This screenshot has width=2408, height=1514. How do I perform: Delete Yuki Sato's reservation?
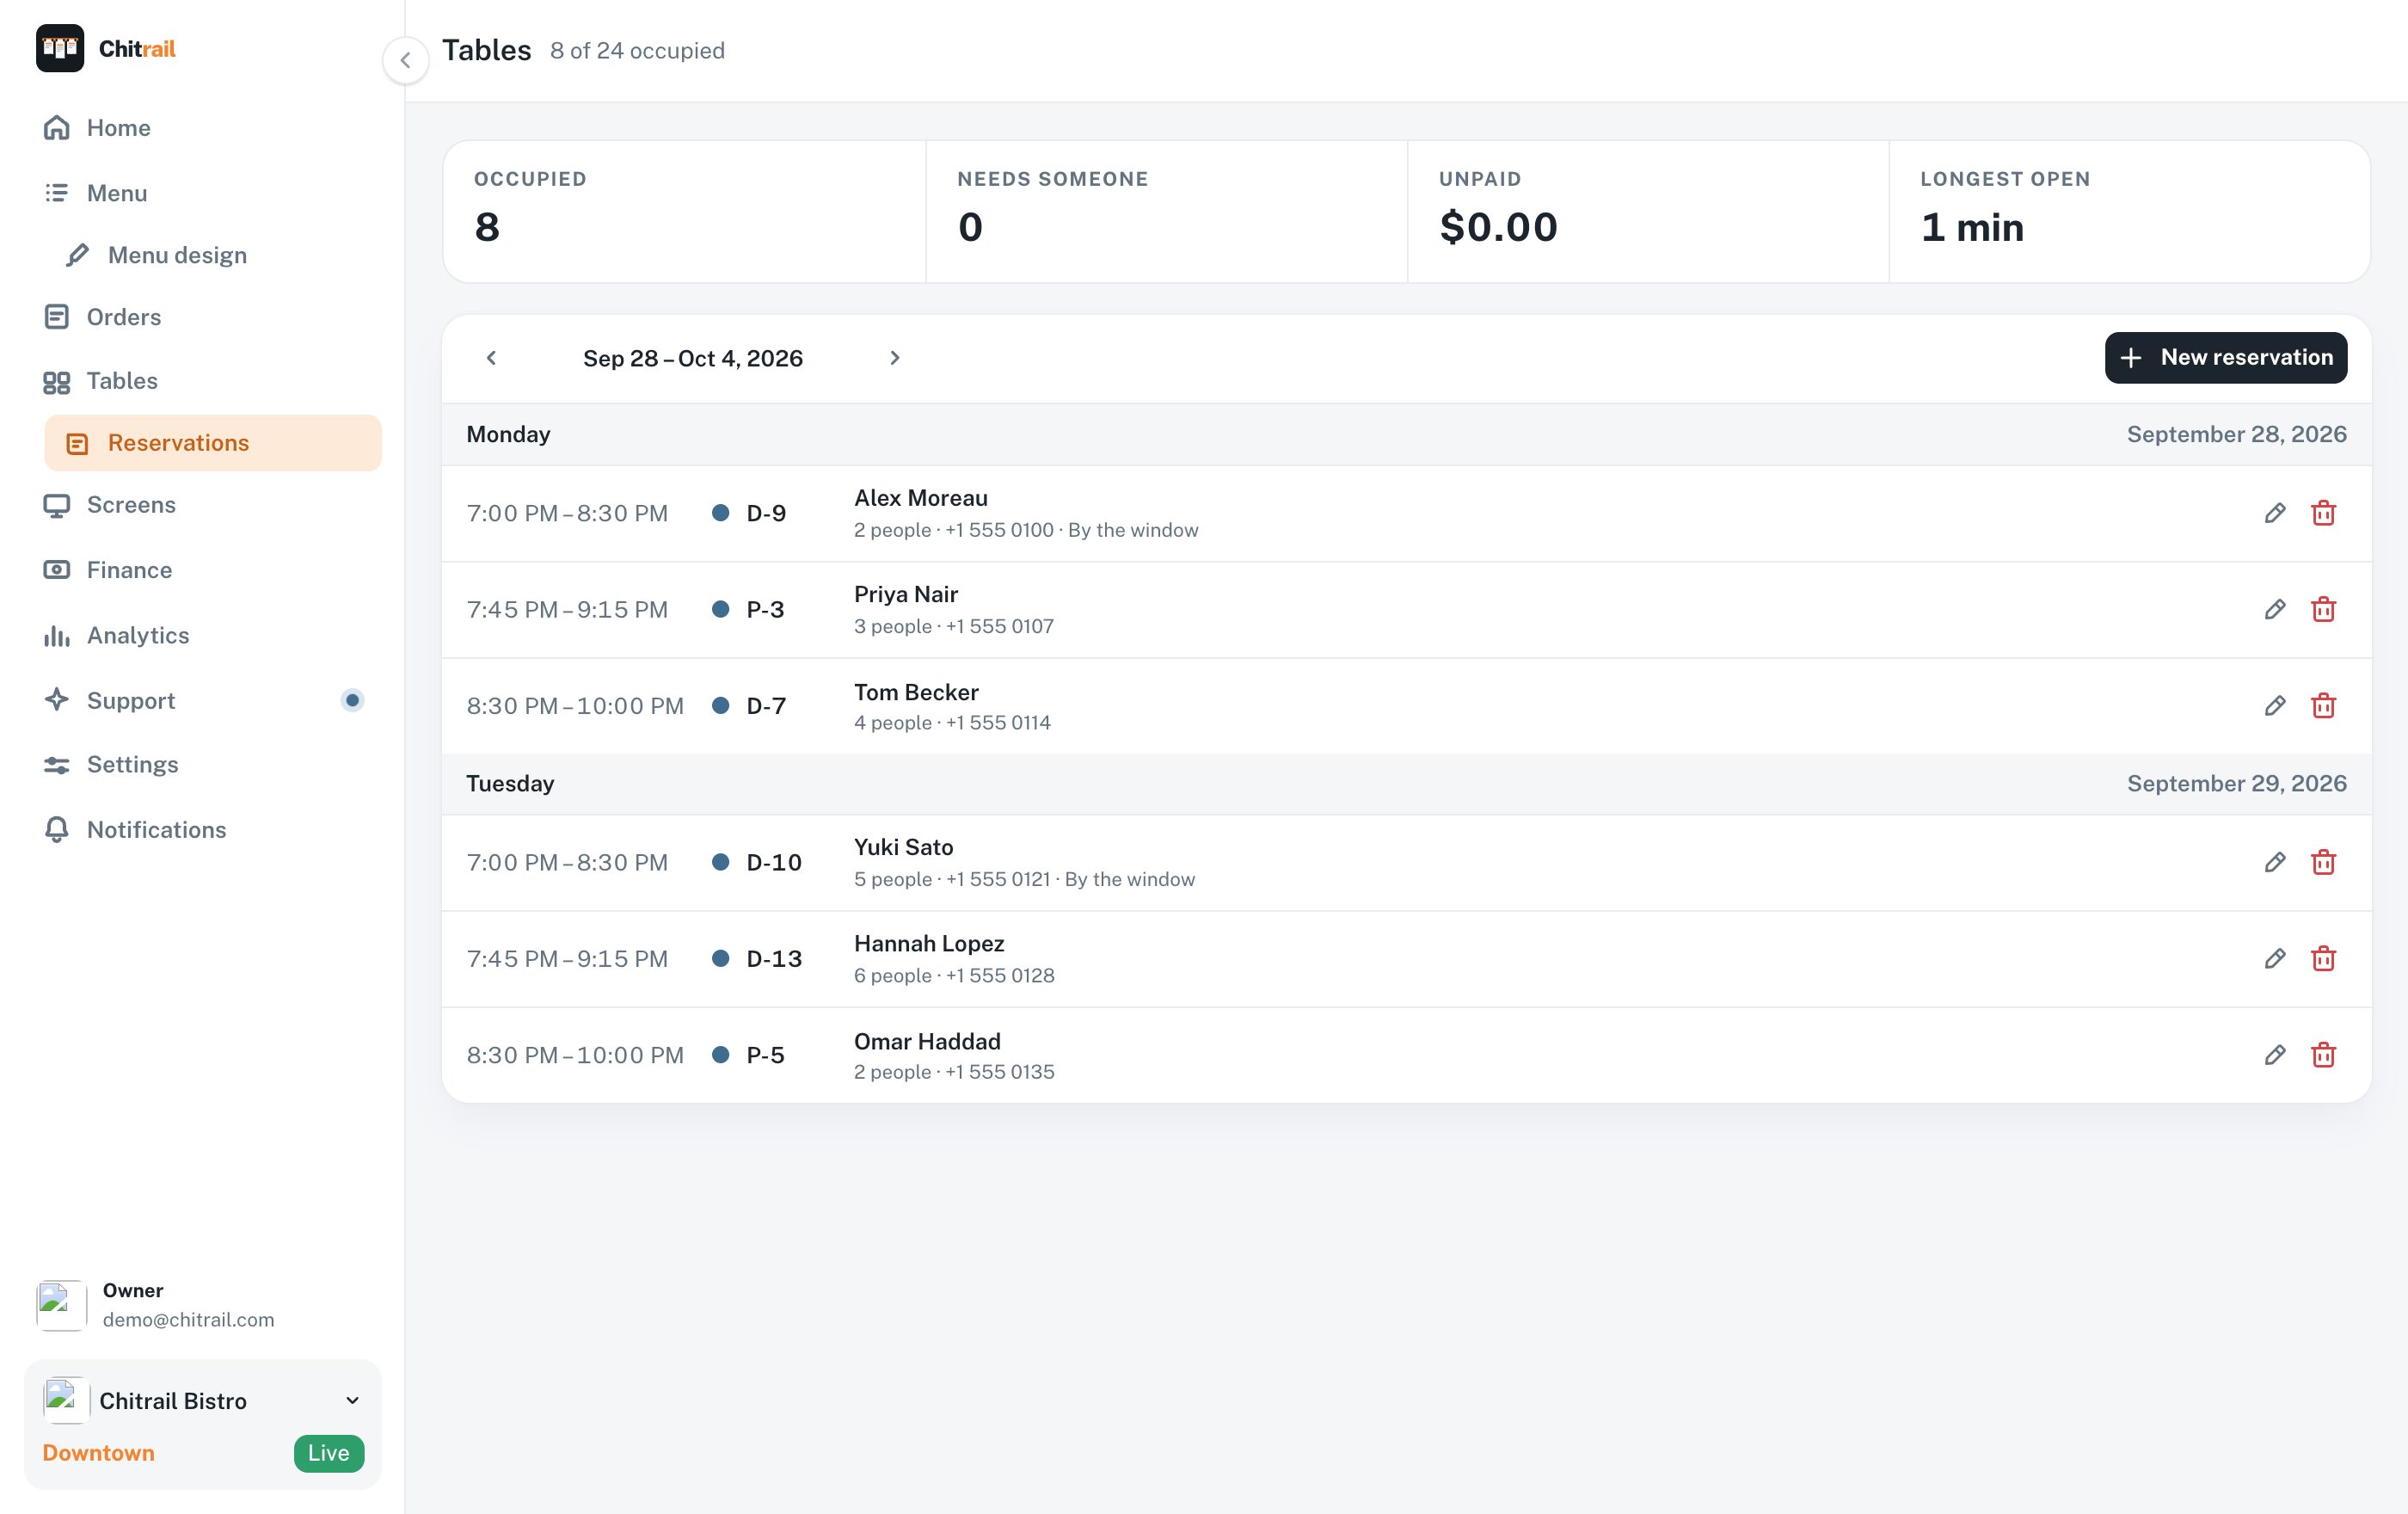tap(2323, 862)
